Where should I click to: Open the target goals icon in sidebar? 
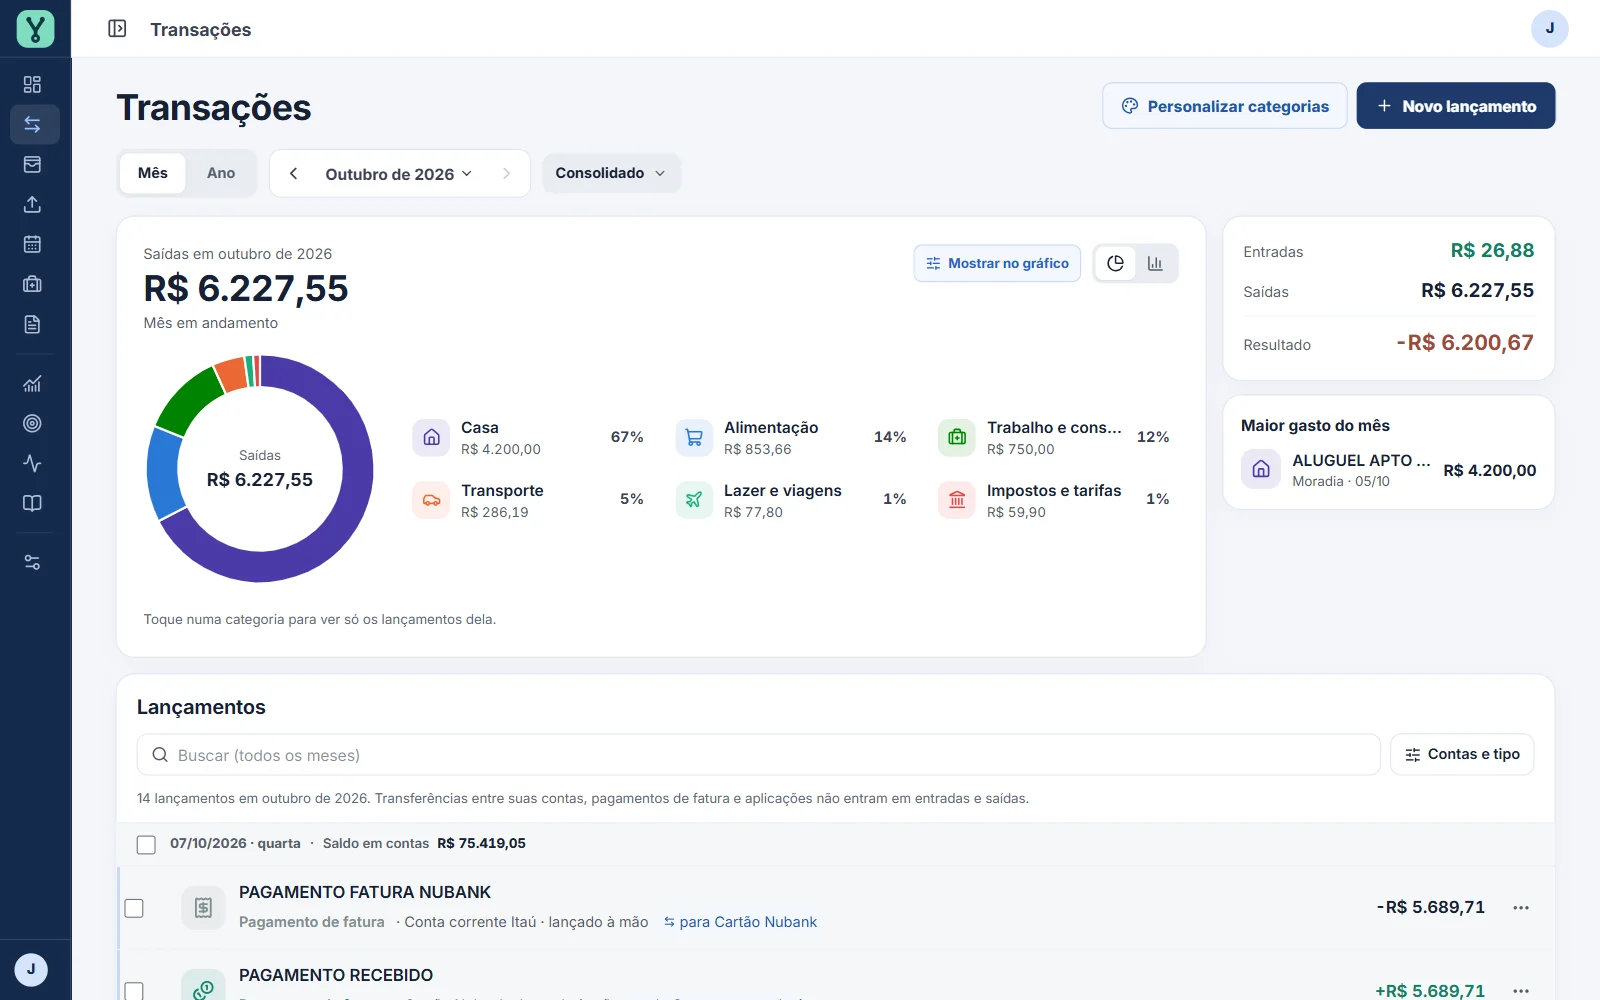[32, 424]
